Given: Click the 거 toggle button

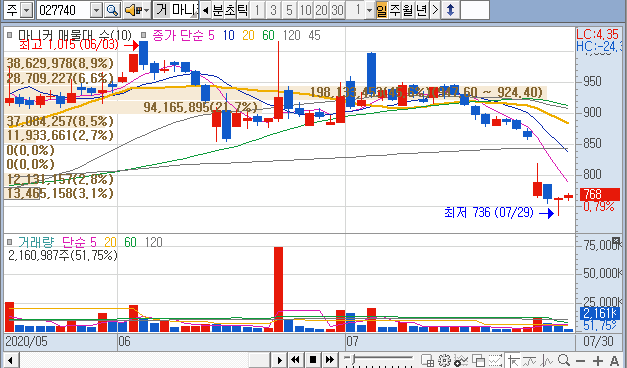Looking at the screenshot, I should [x=162, y=10].
